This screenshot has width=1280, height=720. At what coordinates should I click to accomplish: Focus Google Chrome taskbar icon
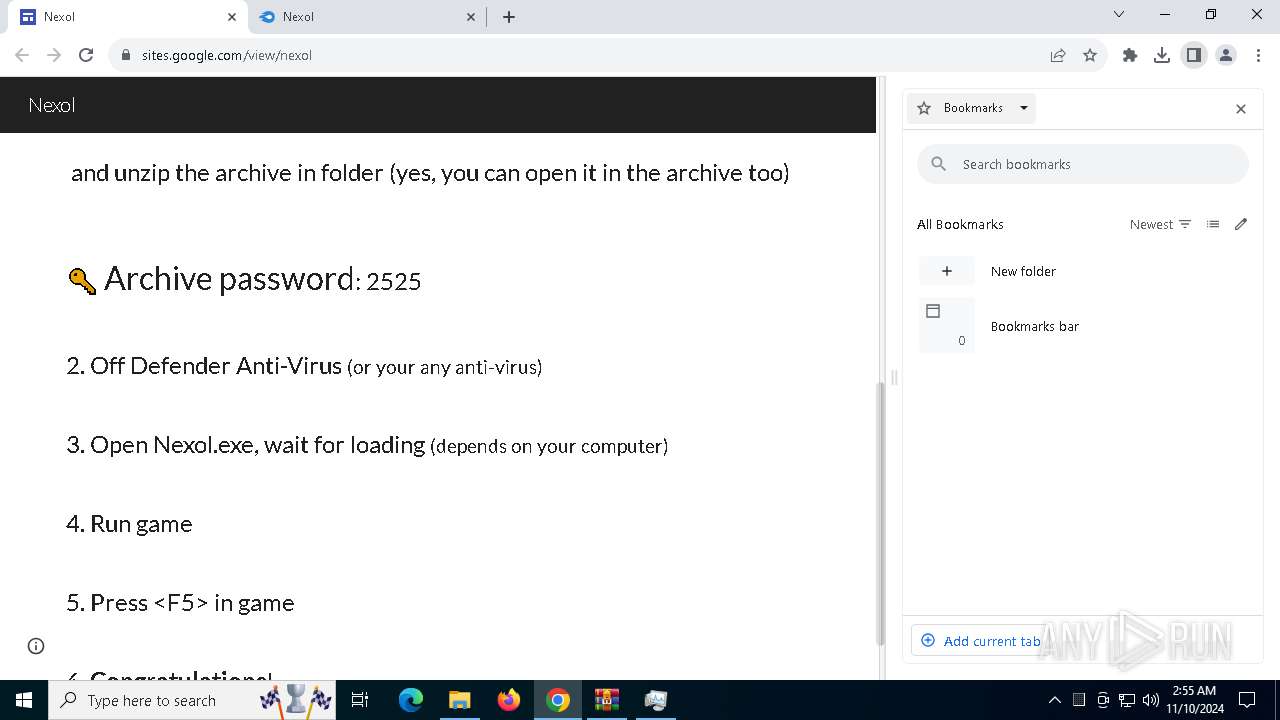(558, 700)
